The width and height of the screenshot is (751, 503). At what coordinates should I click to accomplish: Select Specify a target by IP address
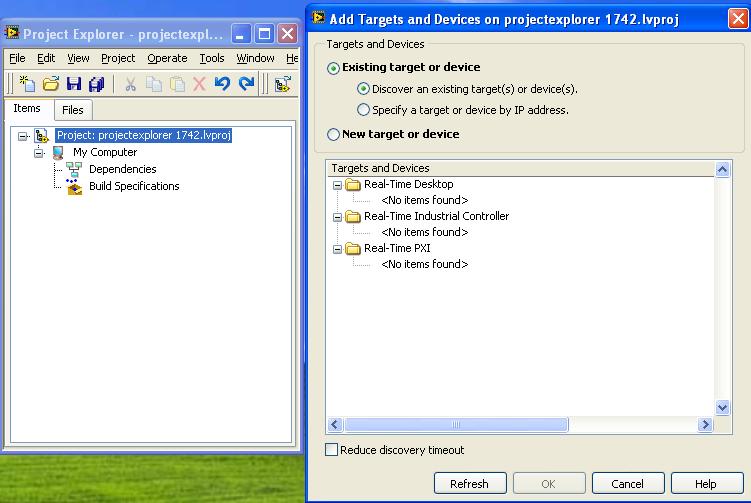click(364, 110)
